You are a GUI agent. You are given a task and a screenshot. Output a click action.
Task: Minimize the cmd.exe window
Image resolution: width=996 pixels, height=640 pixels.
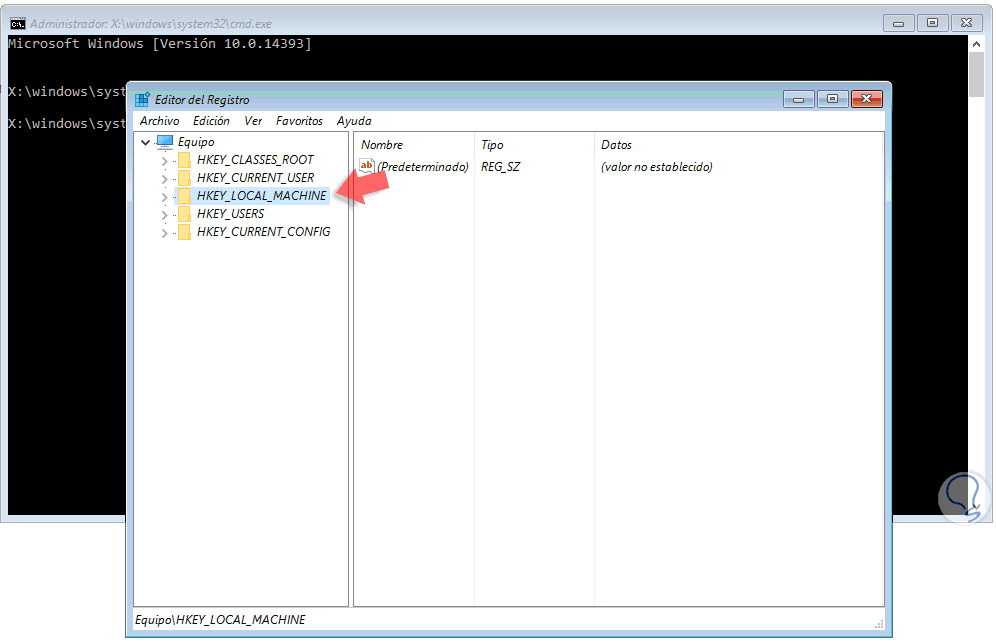898,23
